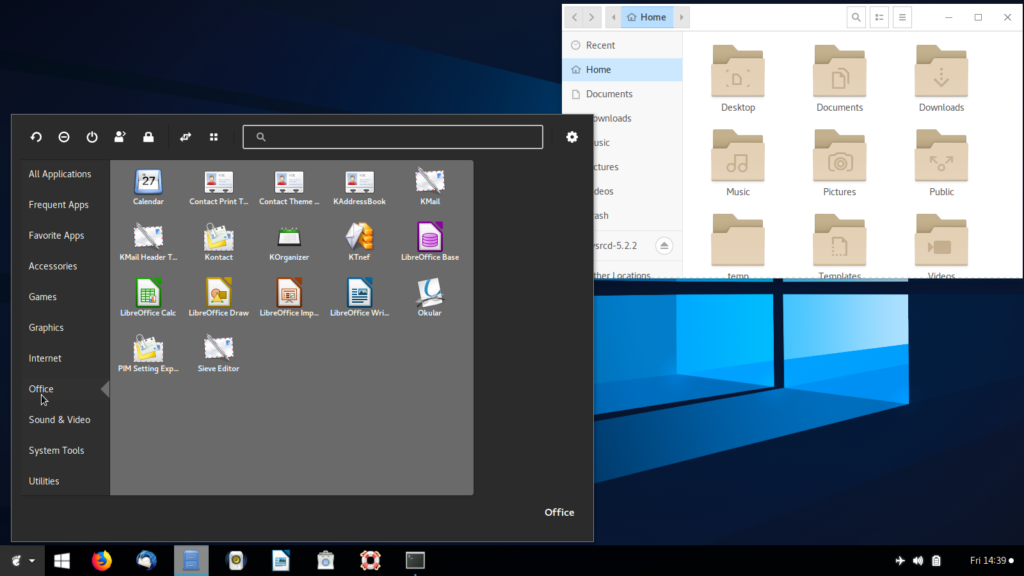
Task: Launch PIM Setting Exporter
Action: [148, 354]
